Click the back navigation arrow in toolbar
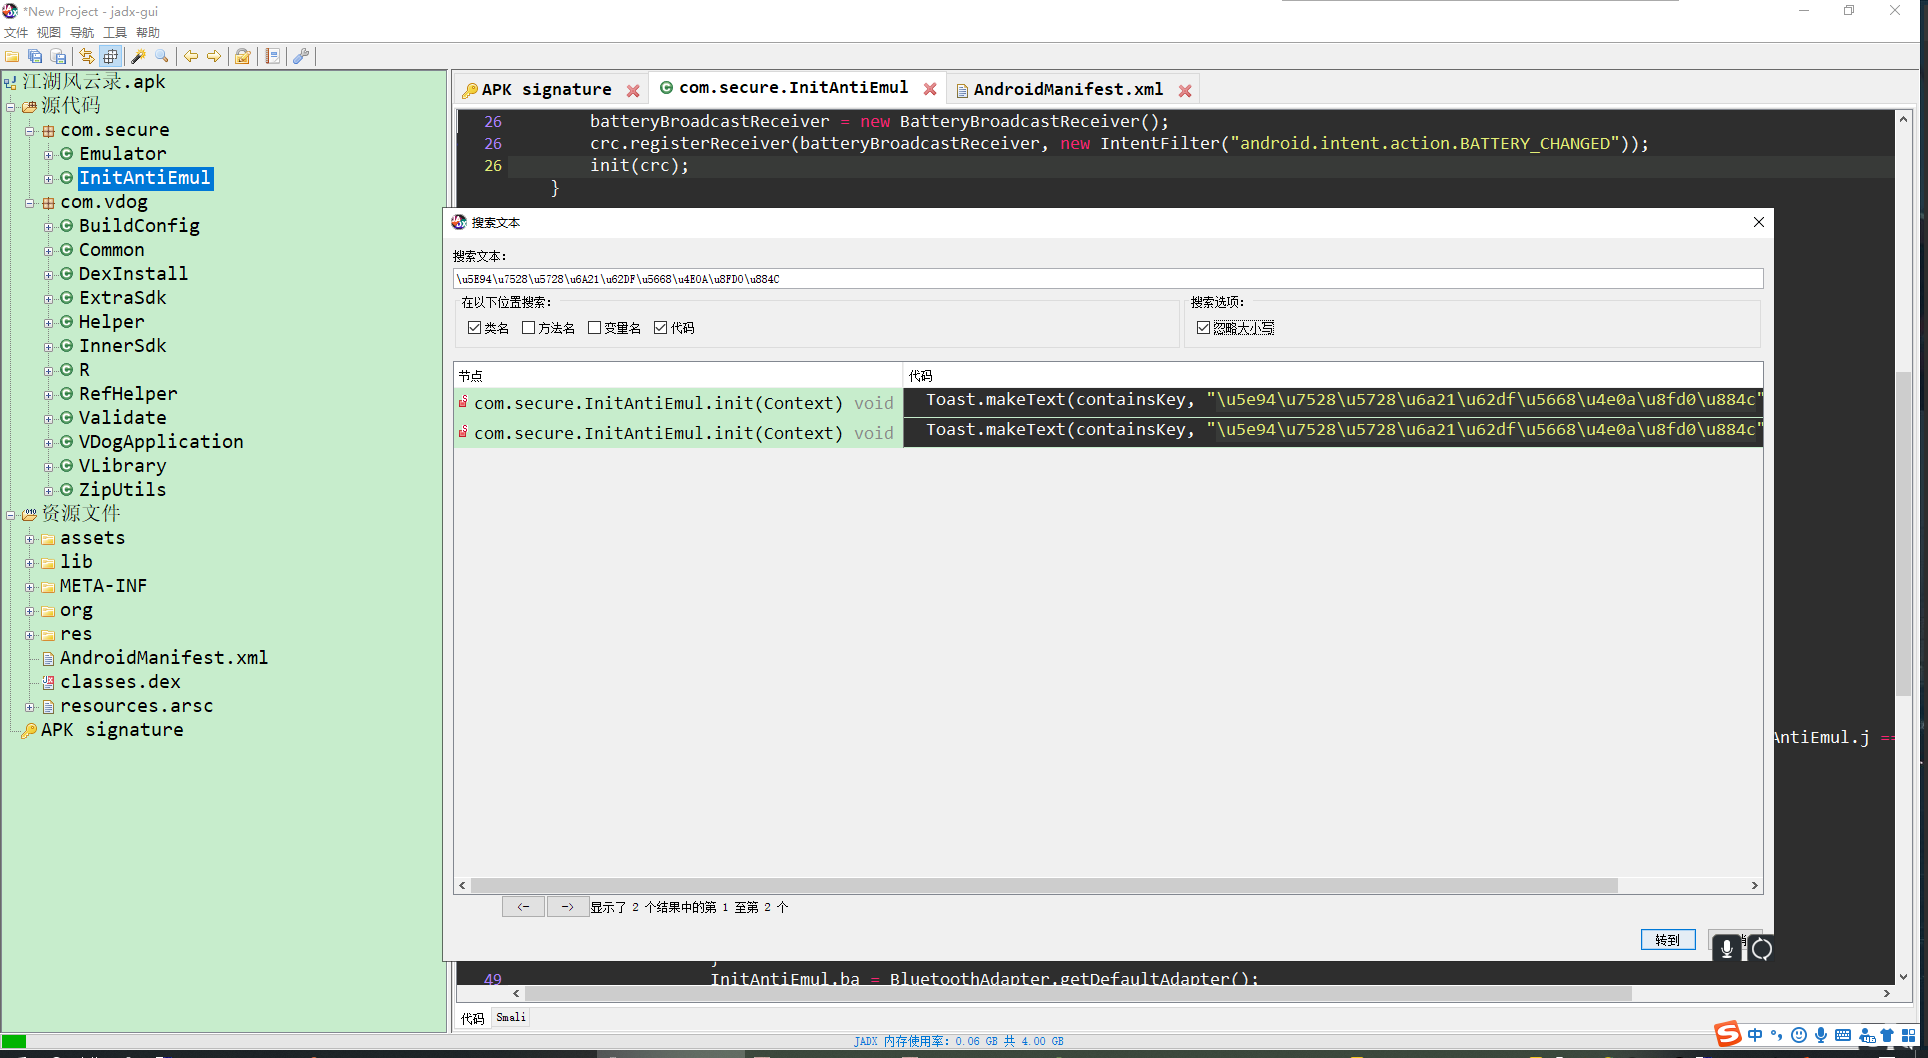The height and width of the screenshot is (1058, 1928). [191, 56]
